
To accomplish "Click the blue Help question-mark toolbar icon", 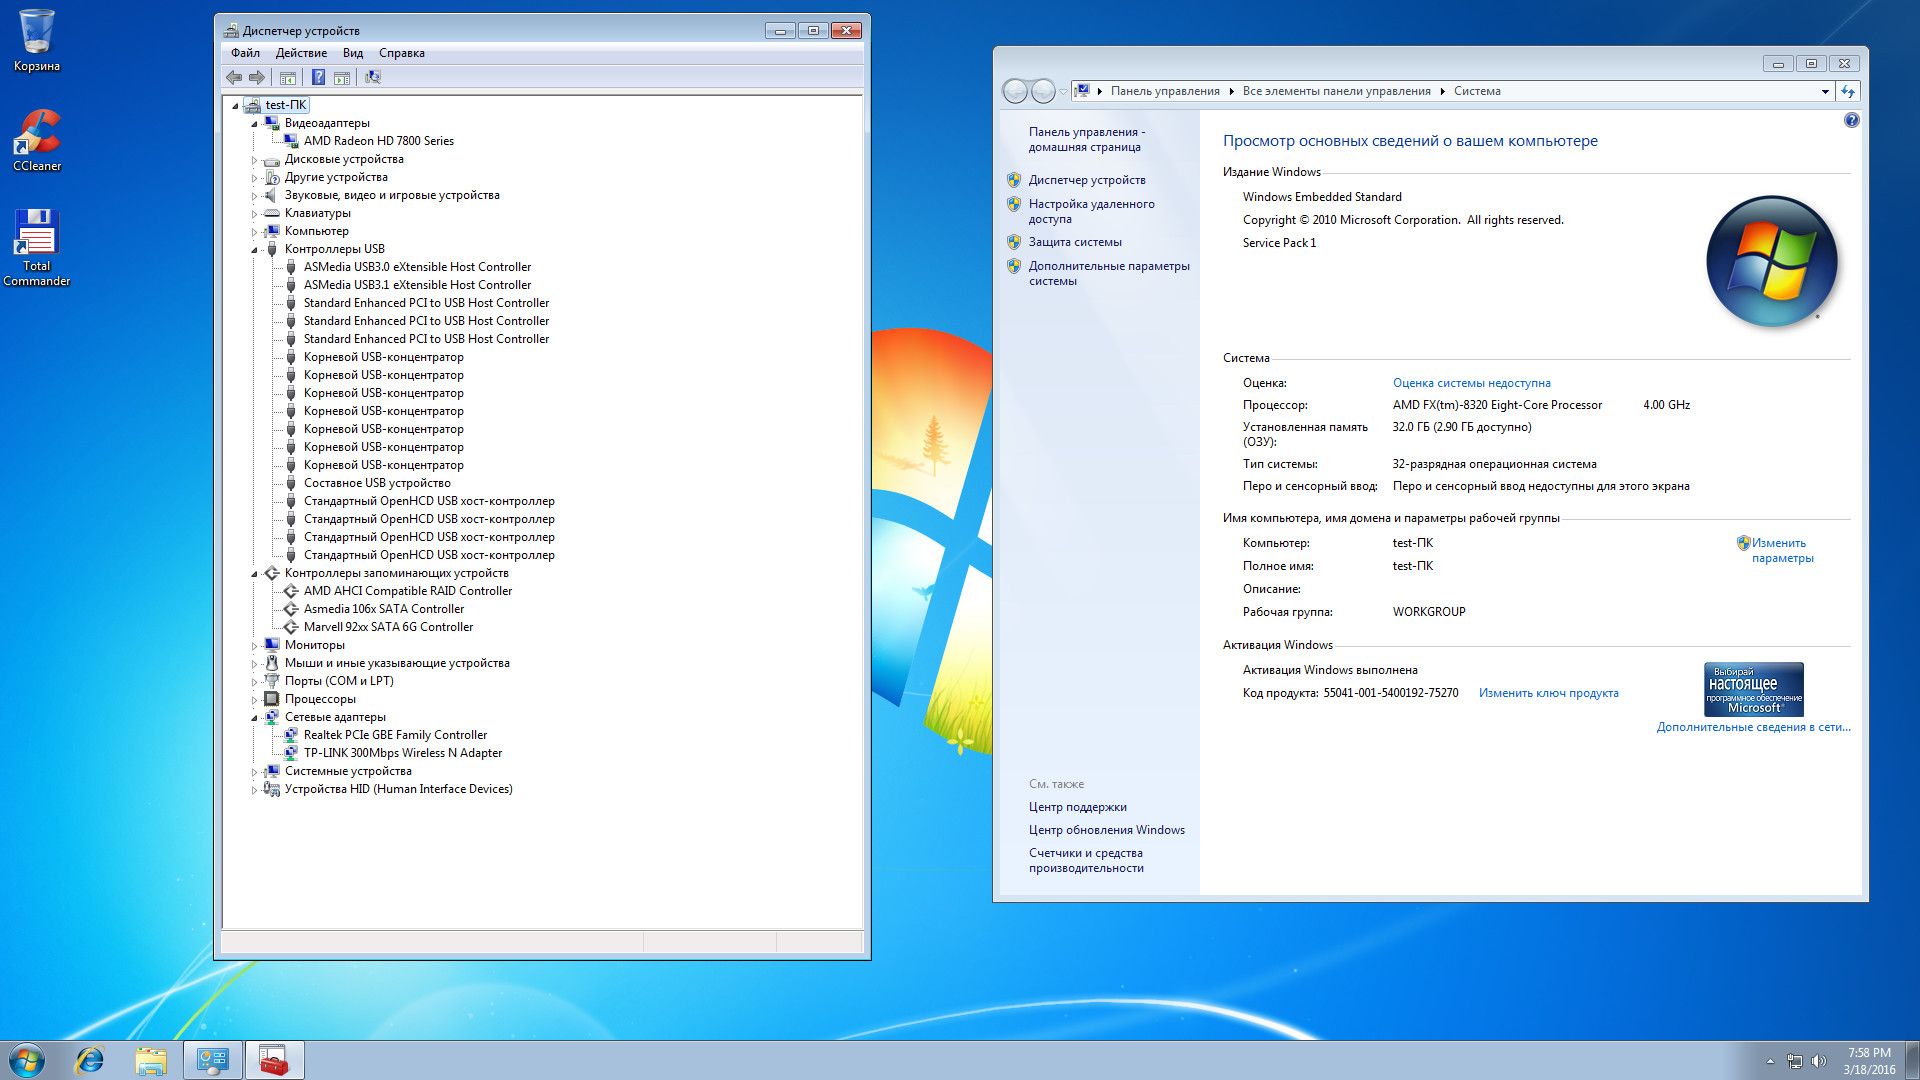I will [318, 77].
